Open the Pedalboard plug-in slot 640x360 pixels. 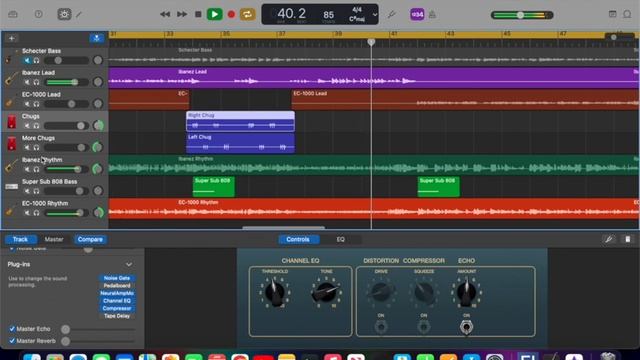(117, 286)
